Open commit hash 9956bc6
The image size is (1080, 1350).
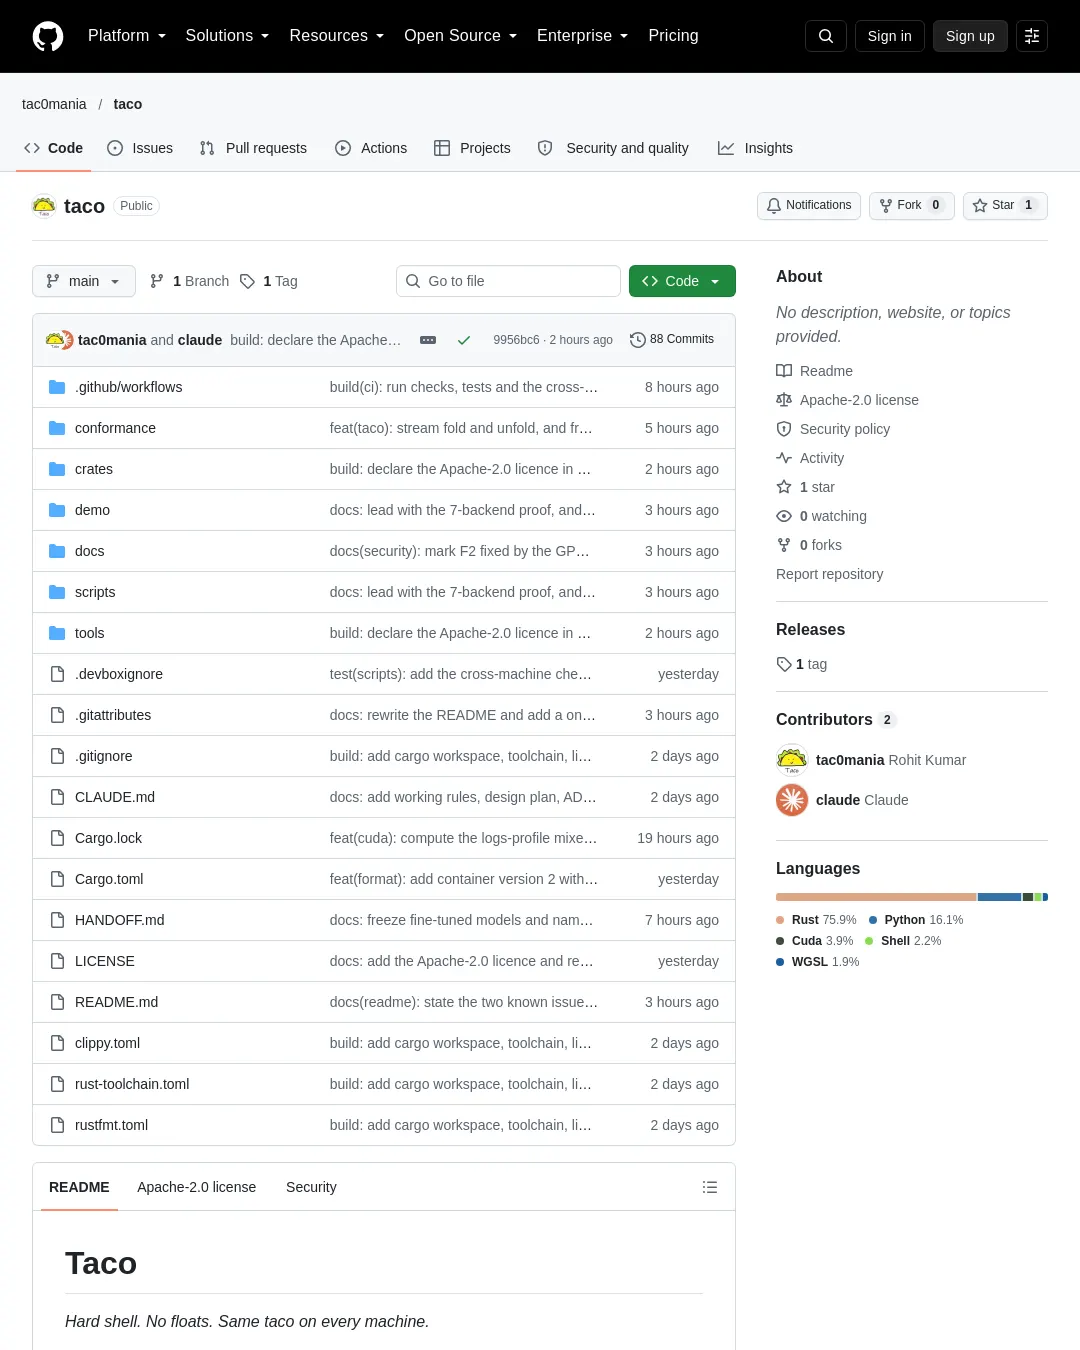pos(516,340)
